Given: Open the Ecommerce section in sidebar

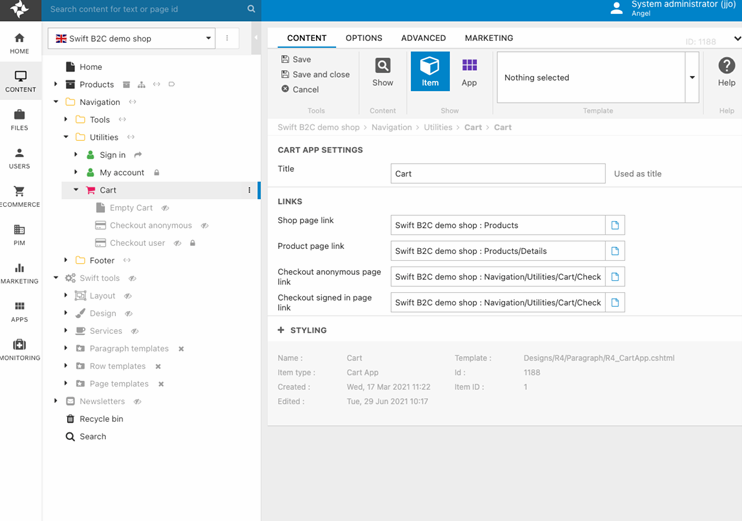Looking at the screenshot, I should [x=19, y=196].
